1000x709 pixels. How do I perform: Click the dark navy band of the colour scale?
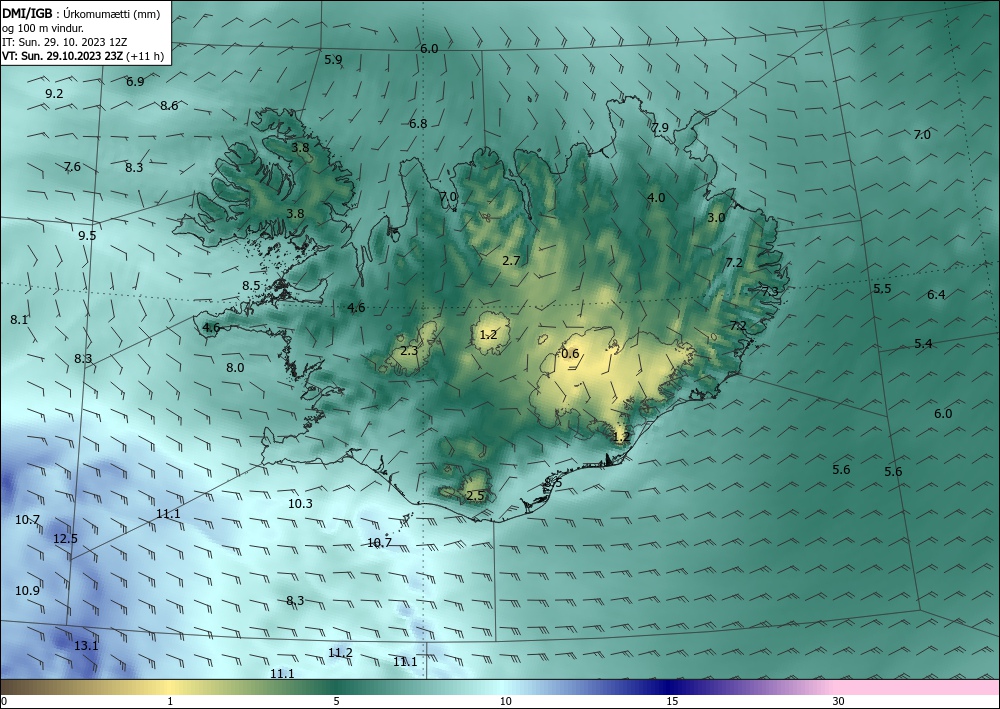coord(670,687)
